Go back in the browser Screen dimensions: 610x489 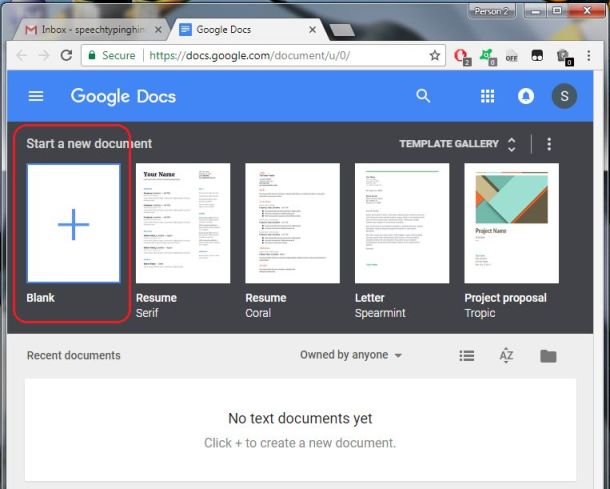click(21, 56)
